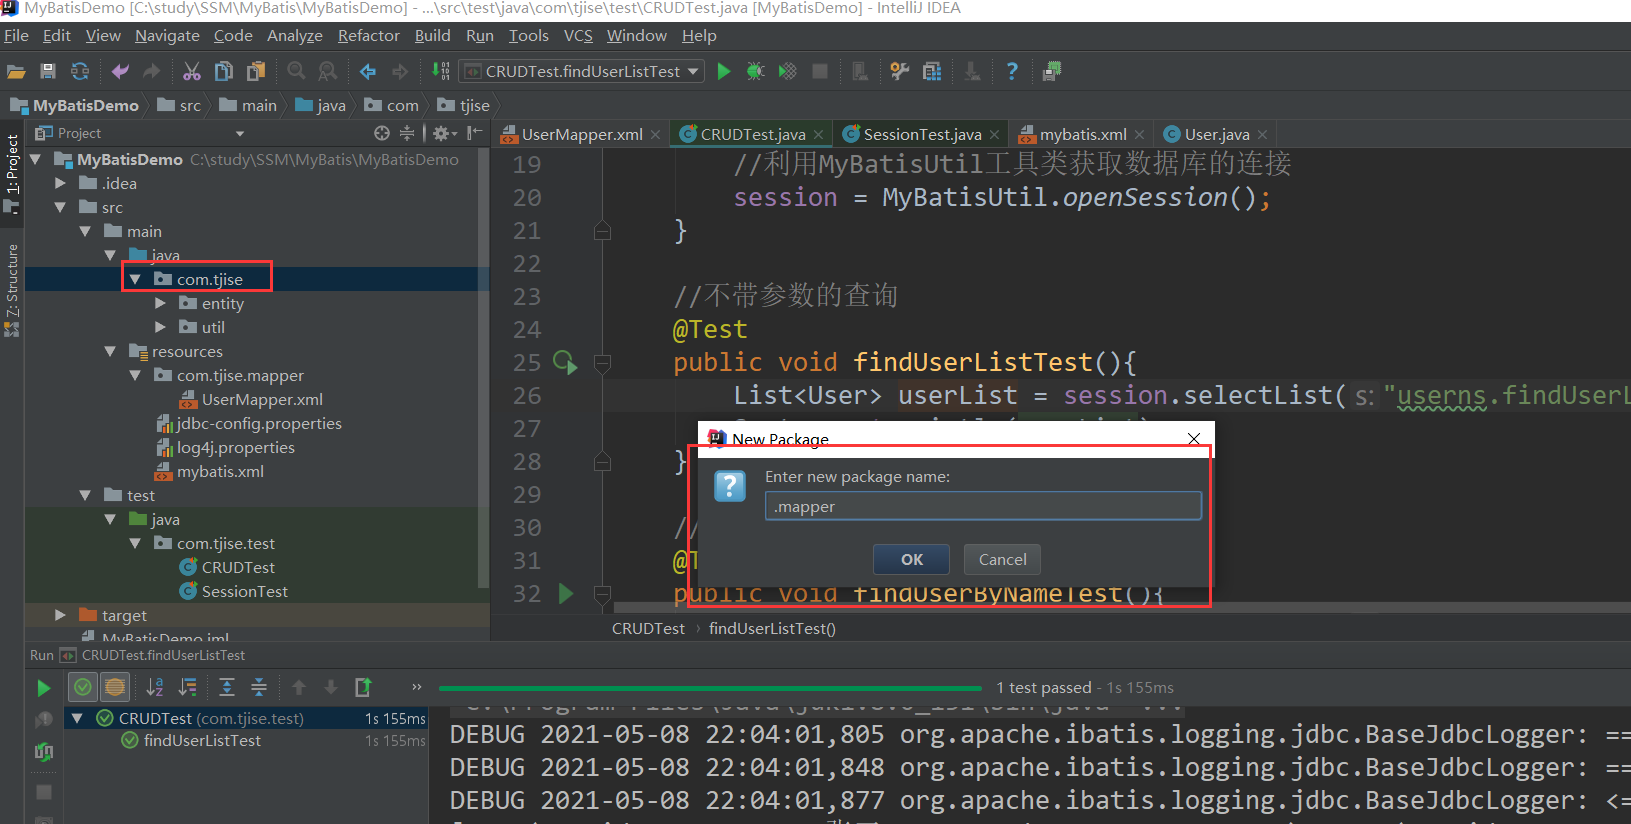Click the Synchronize toolbar icon
This screenshot has width=1631, height=824.
[x=79, y=71]
